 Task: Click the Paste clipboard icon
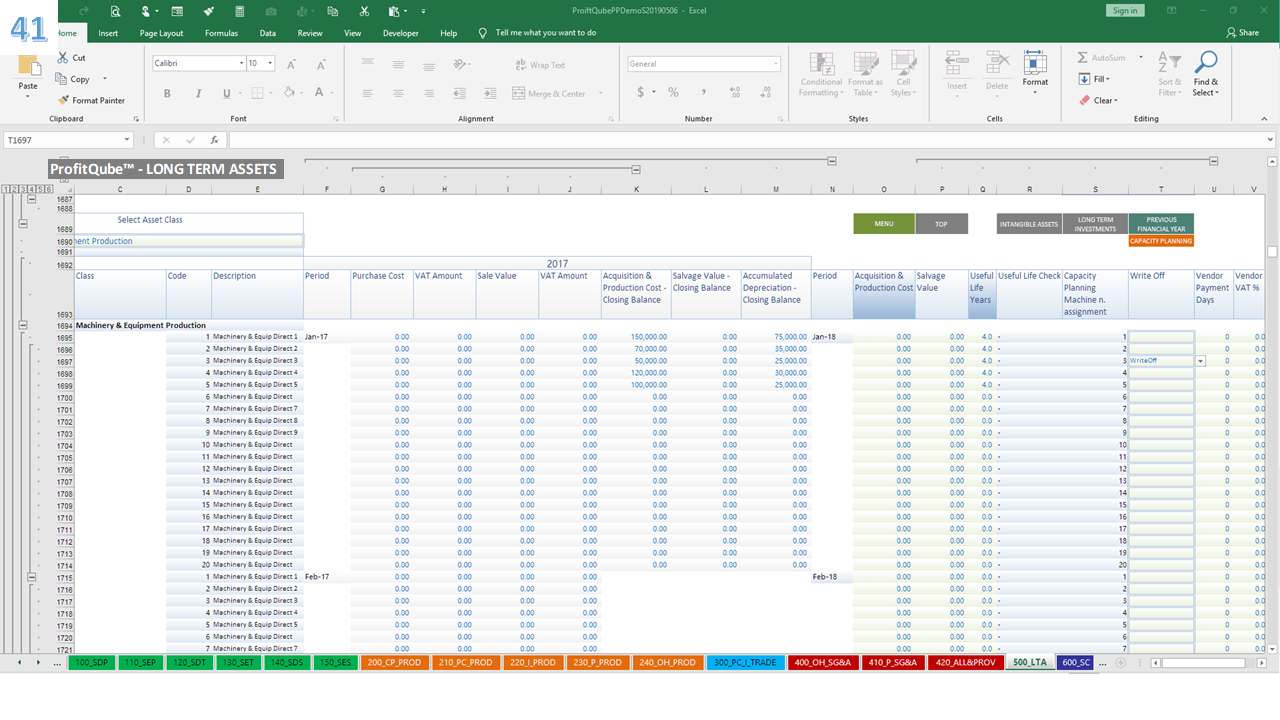(x=28, y=67)
